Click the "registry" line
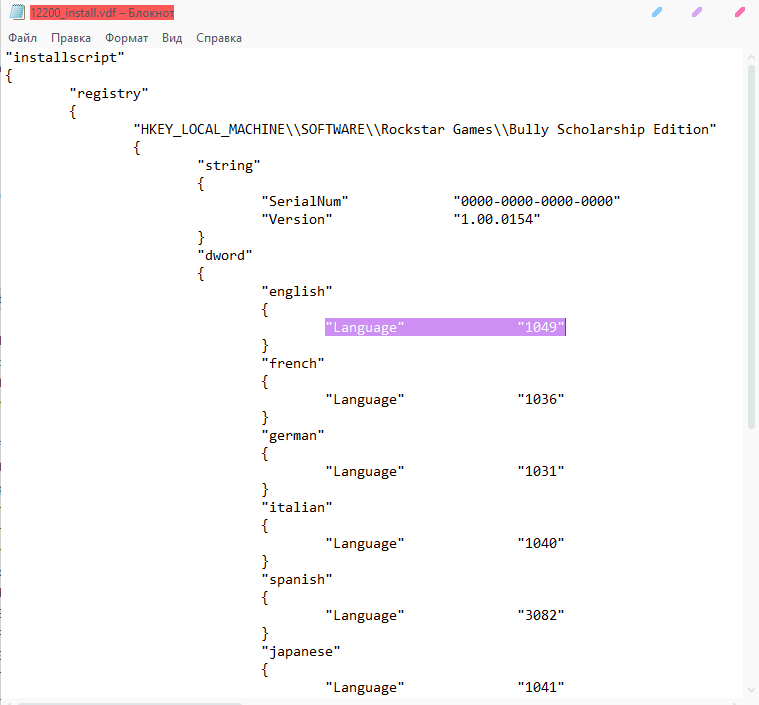 [109, 93]
